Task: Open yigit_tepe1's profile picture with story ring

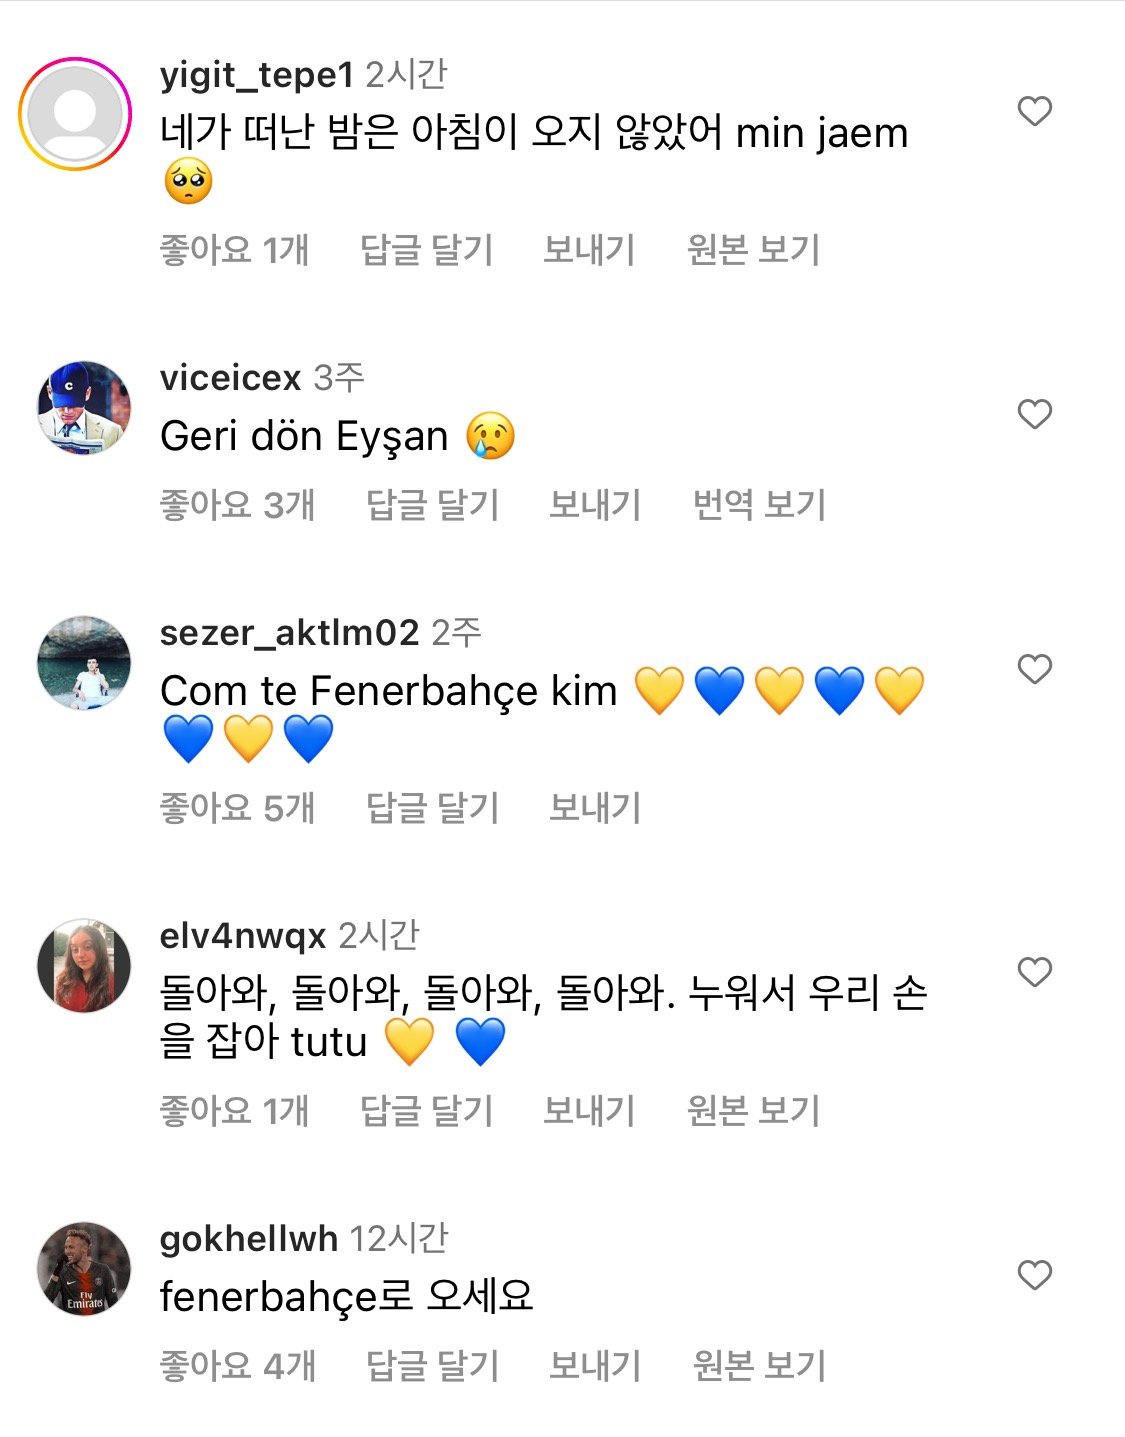Action: coord(76,114)
